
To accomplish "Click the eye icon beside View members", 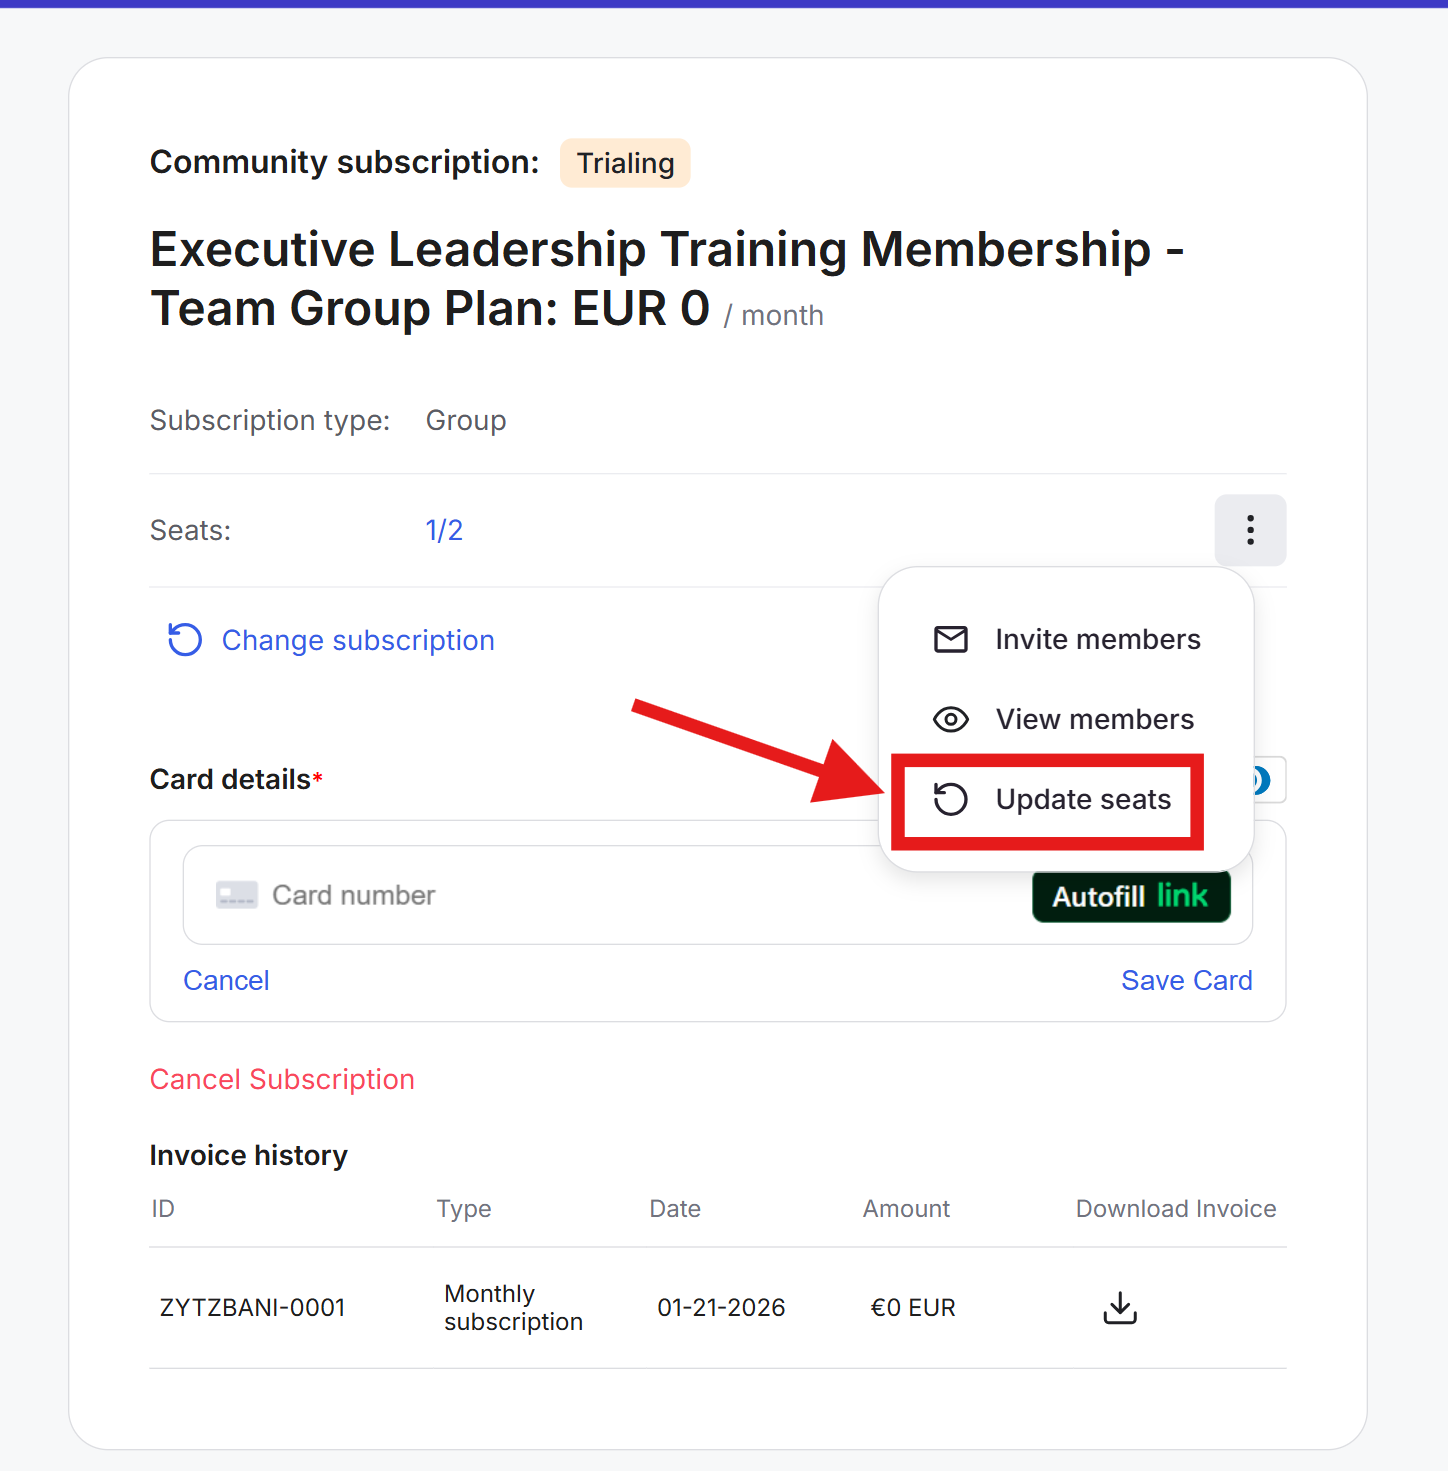I will (950, 720).
